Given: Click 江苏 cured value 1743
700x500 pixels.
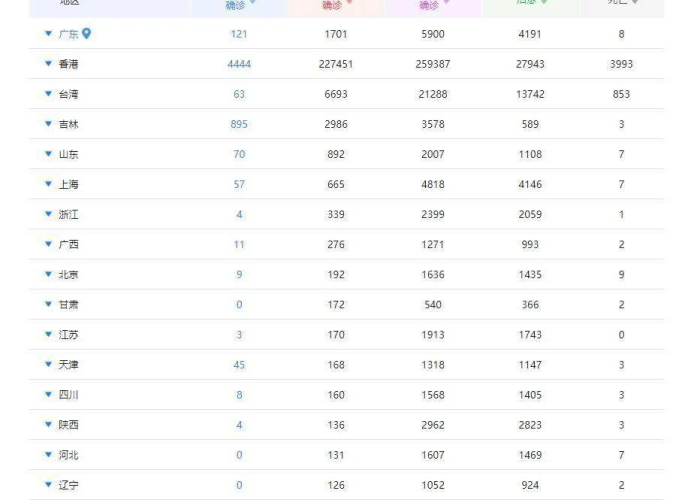Looking at the screenshot, I should [x=530, y=335].
